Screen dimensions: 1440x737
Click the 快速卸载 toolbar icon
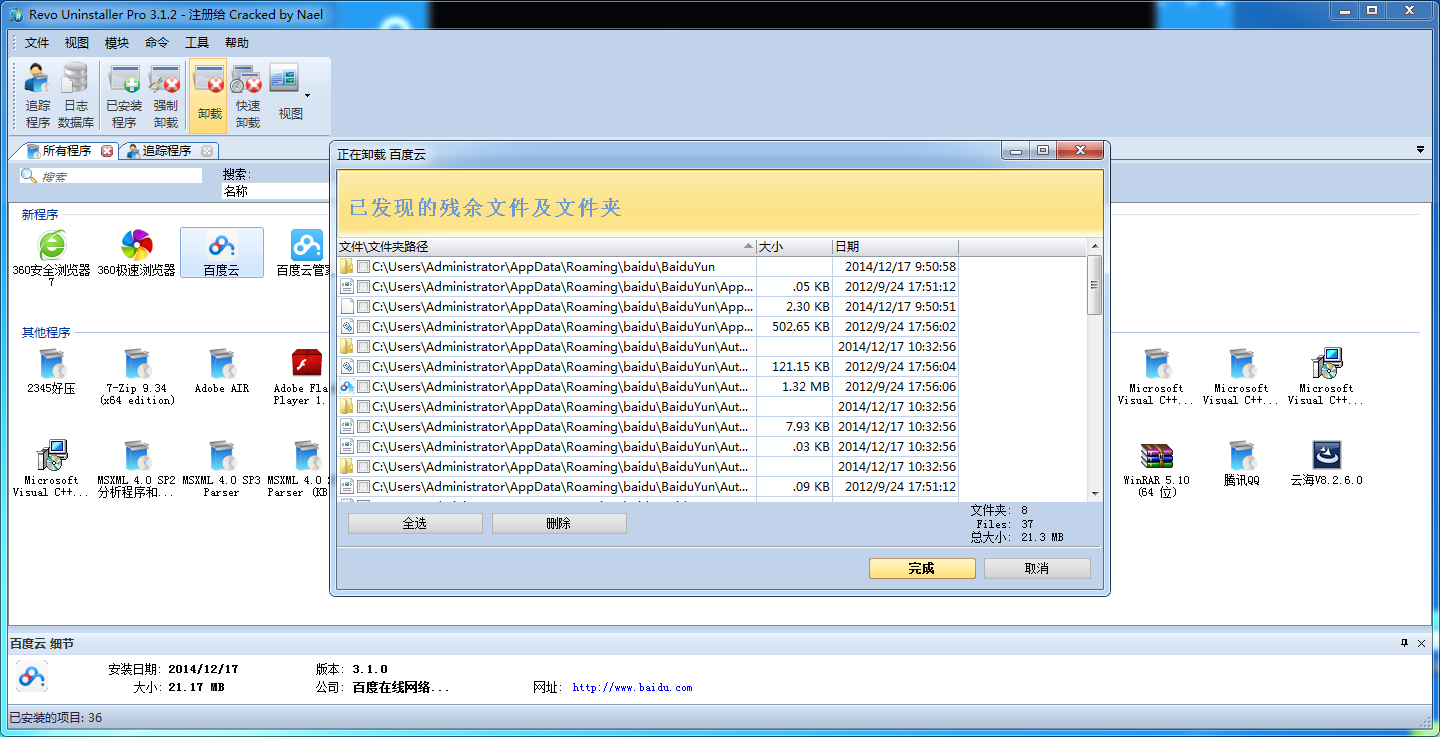247,96
